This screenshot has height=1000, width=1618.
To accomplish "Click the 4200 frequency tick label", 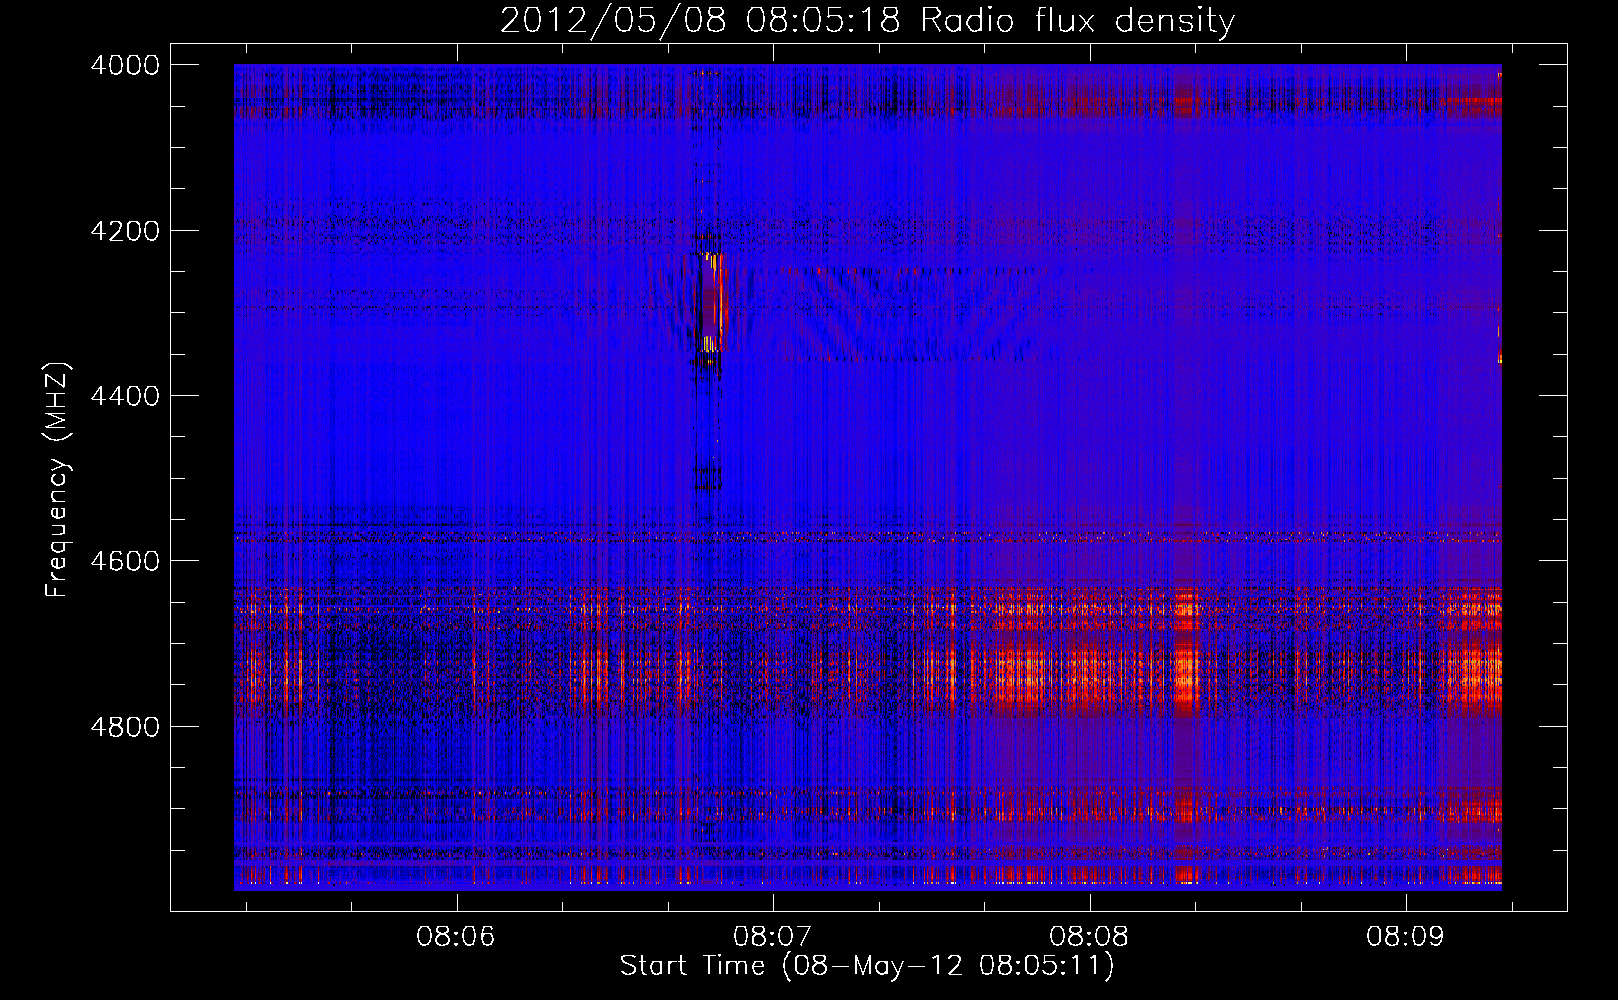I will tap(125, 230).
